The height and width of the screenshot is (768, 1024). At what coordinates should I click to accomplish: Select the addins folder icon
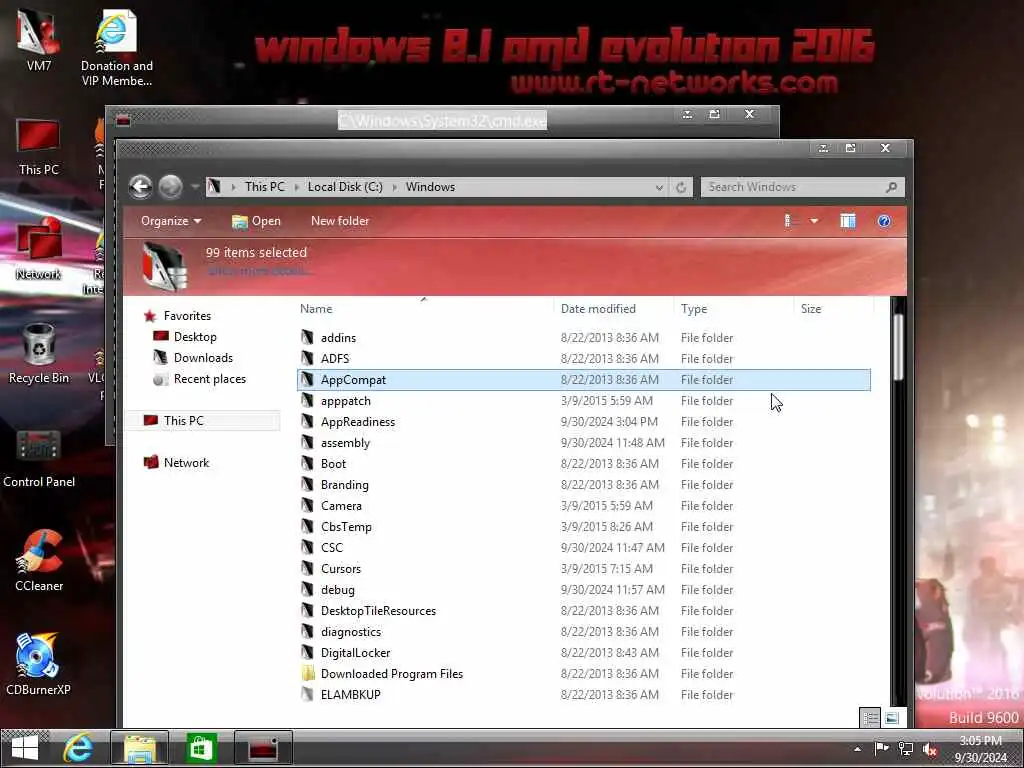pyautogui.click(x=308, y=337)
